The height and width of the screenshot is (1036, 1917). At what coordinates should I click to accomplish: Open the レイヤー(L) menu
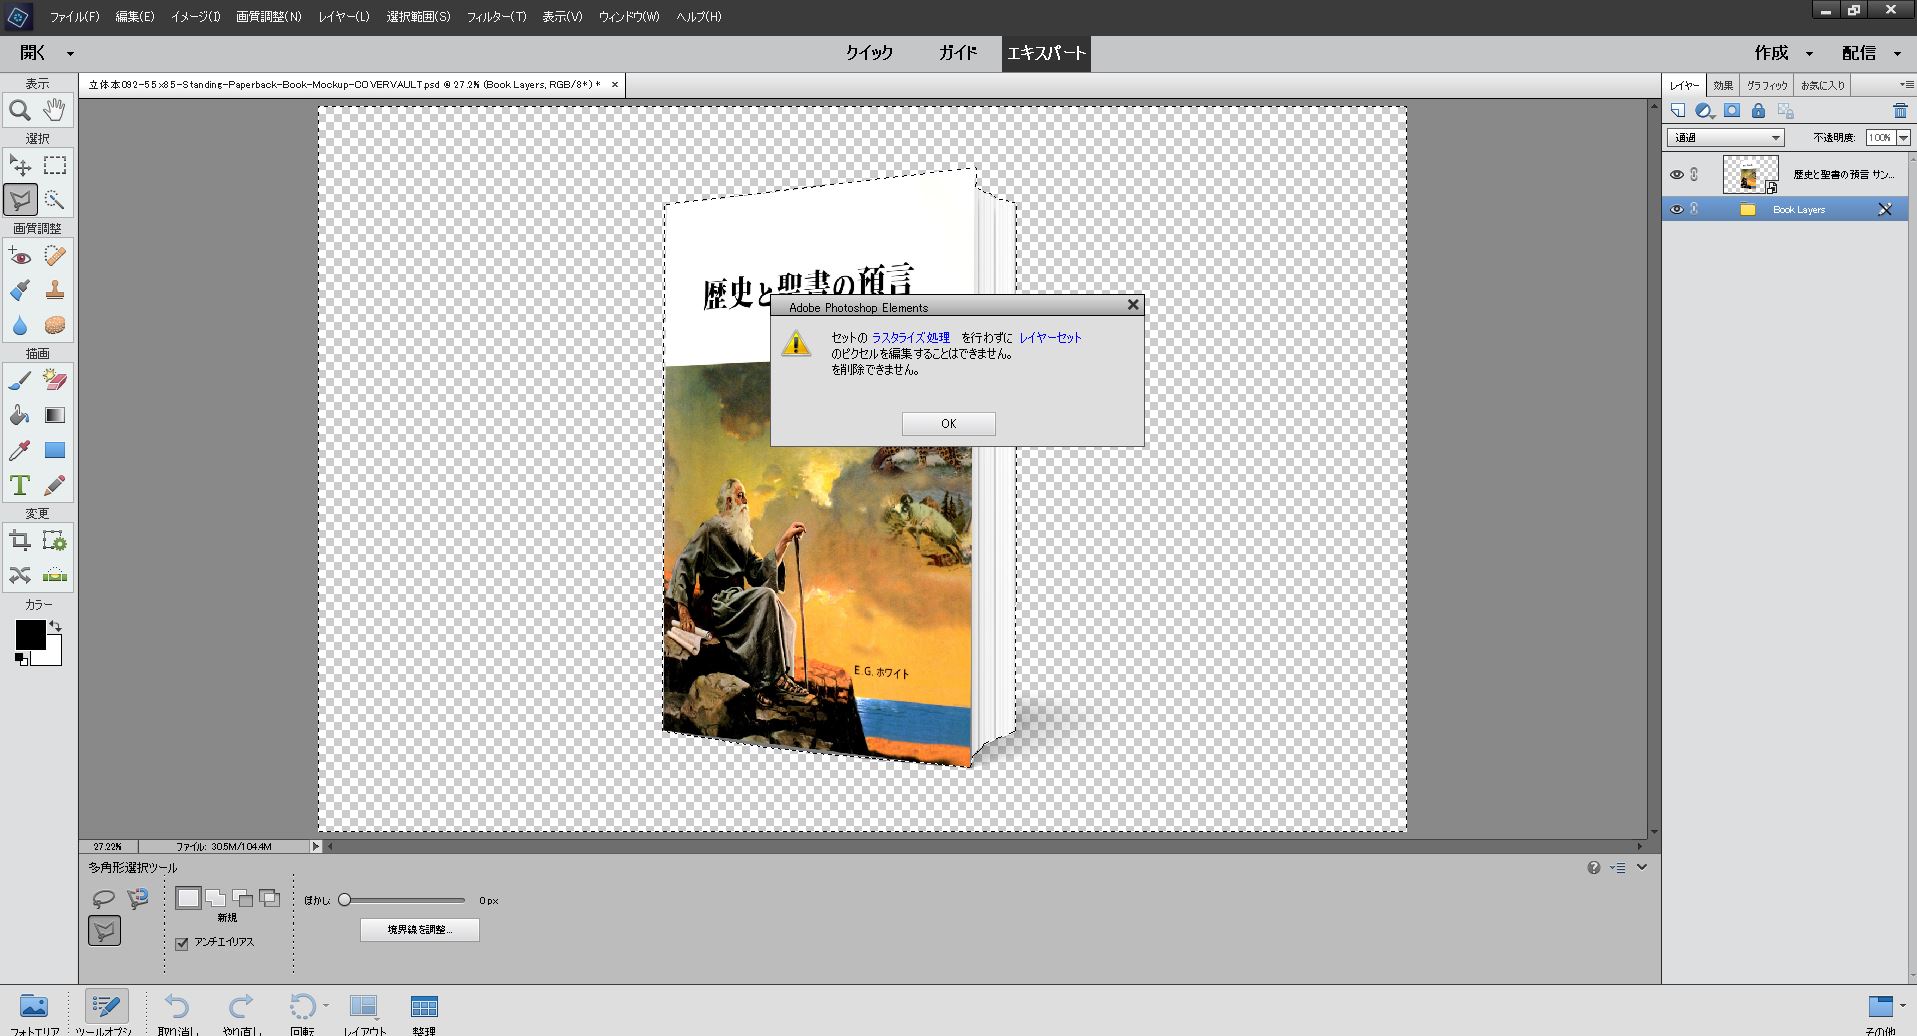[x=344, y=17]
